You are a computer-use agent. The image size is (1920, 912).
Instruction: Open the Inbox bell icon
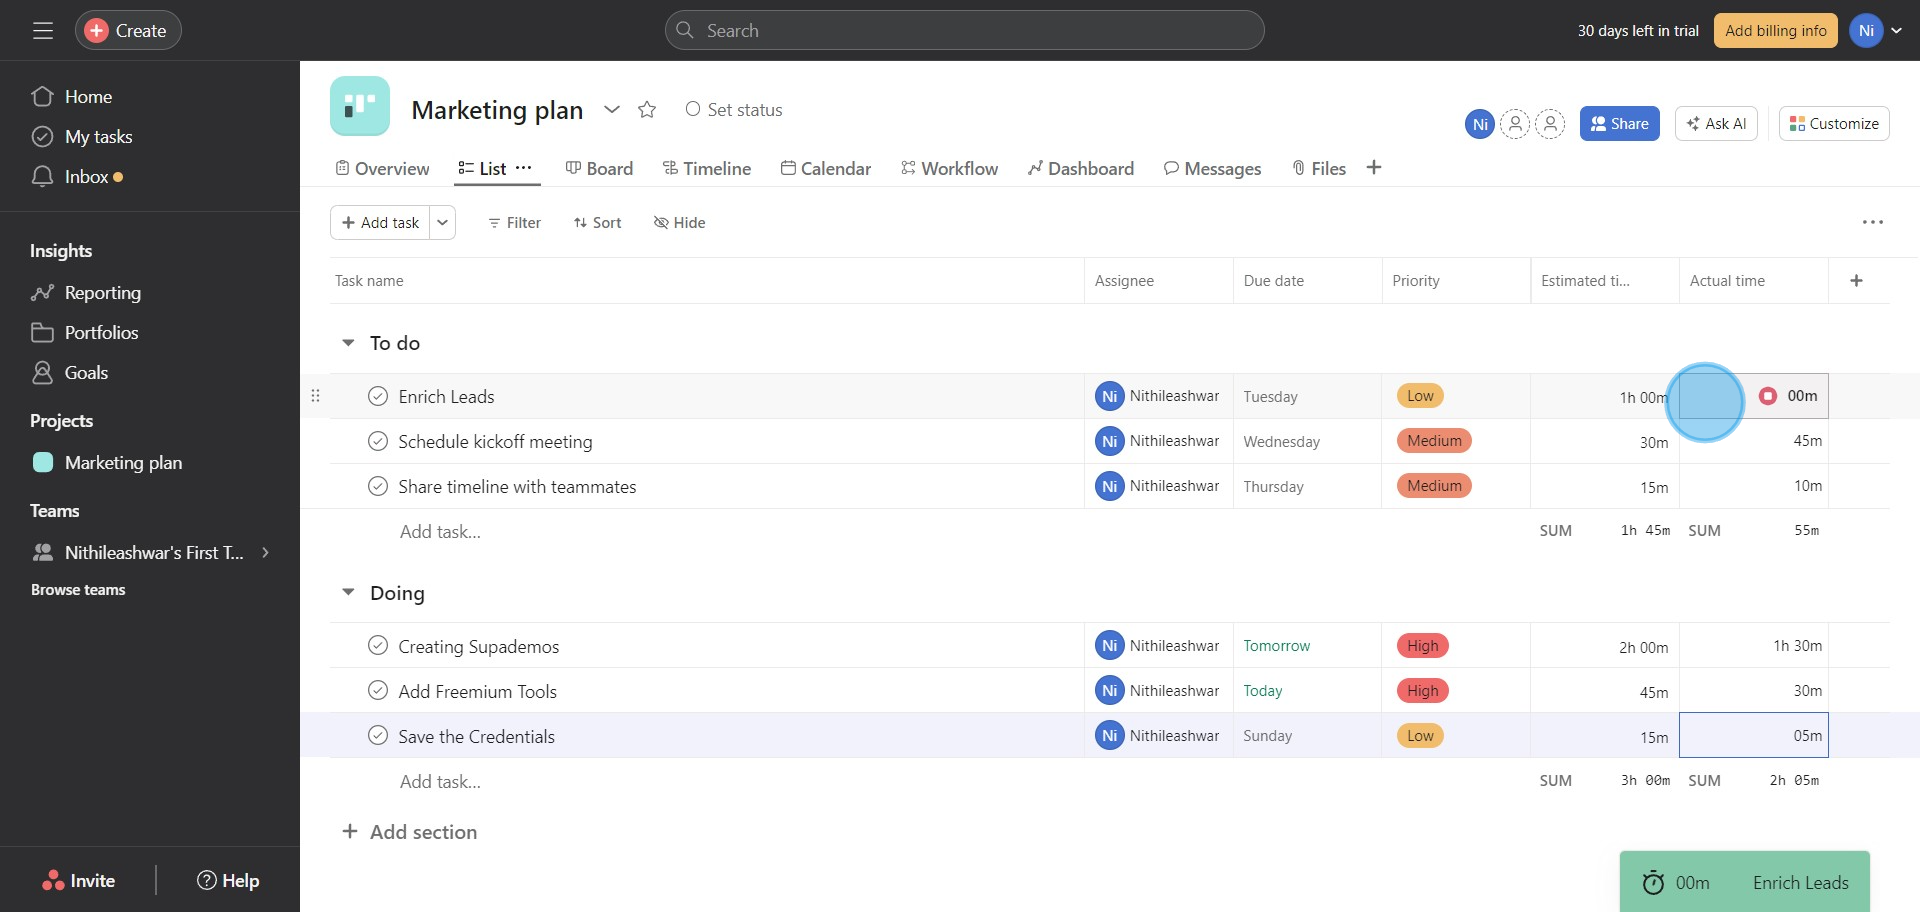point(42,177)
